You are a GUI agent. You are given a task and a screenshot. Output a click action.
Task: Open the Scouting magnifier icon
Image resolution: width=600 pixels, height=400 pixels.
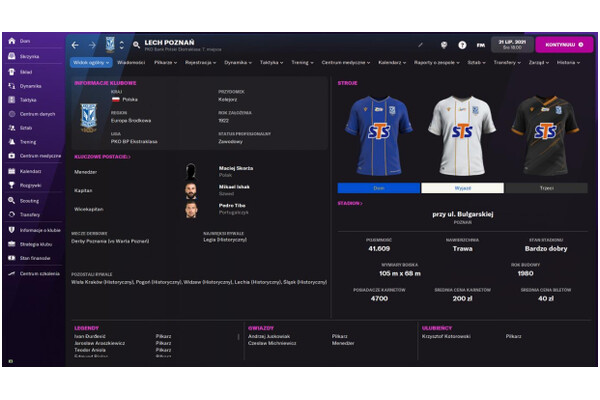11,200
